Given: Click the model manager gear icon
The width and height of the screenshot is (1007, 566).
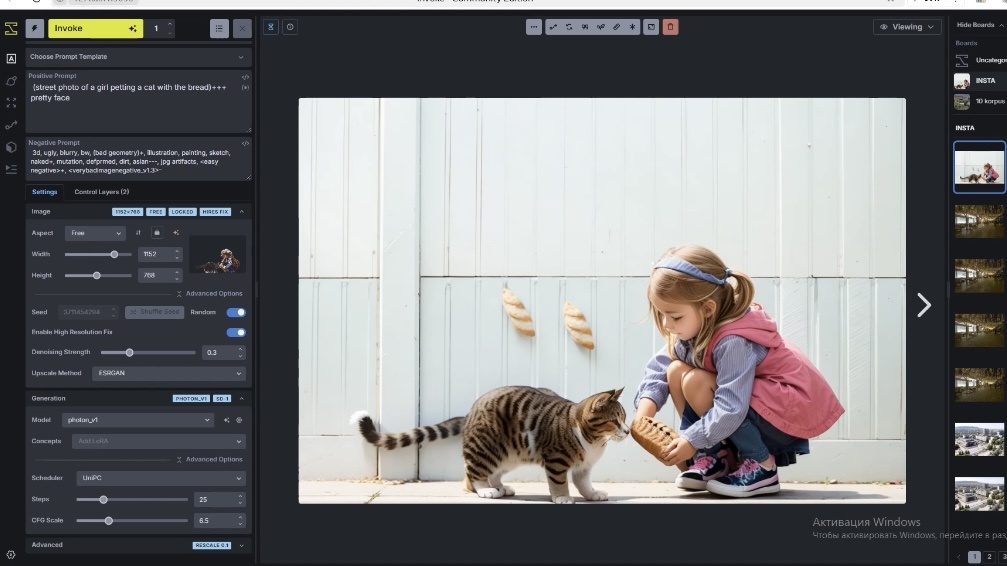Looking at the screenshot, I should click(x=239, y=420).
